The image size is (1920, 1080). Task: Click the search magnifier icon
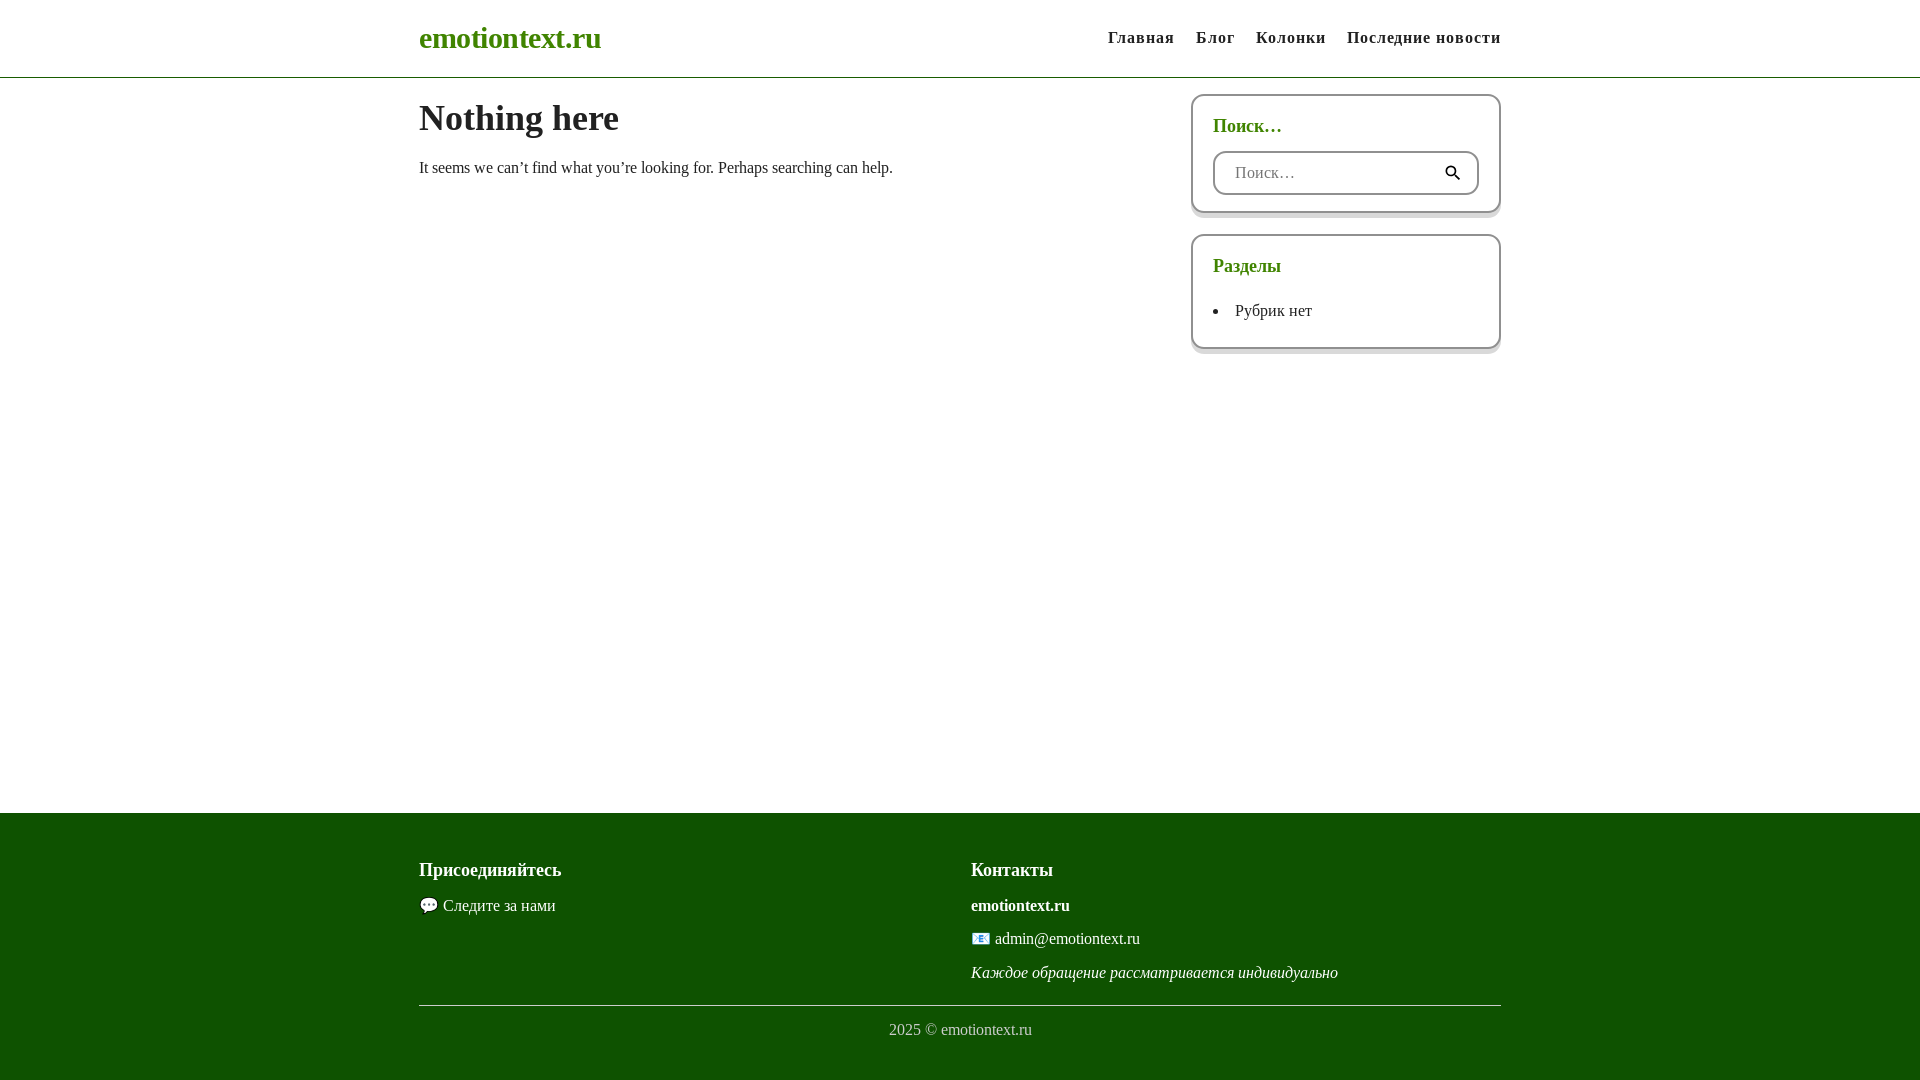[1452, 173]
